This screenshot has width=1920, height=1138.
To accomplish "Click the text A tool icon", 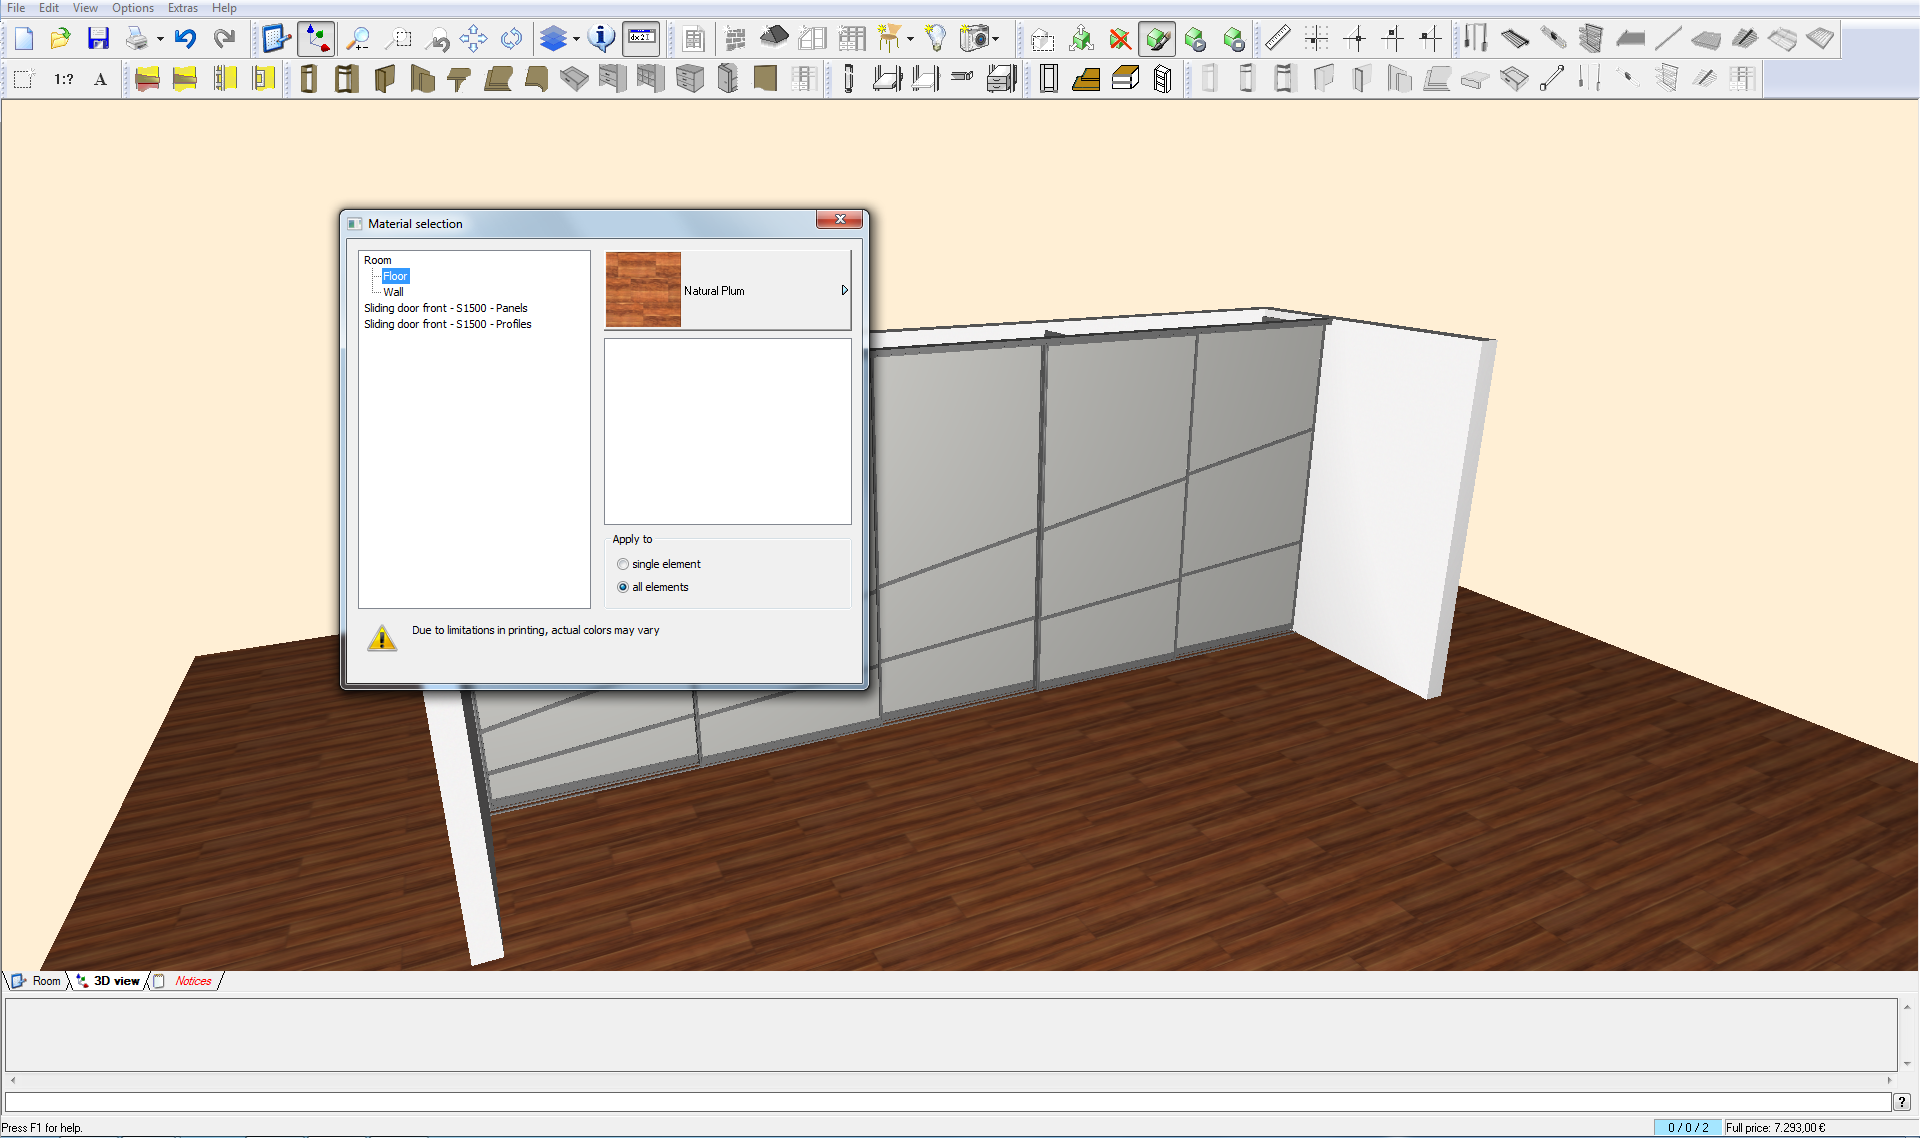I will 100,79.
